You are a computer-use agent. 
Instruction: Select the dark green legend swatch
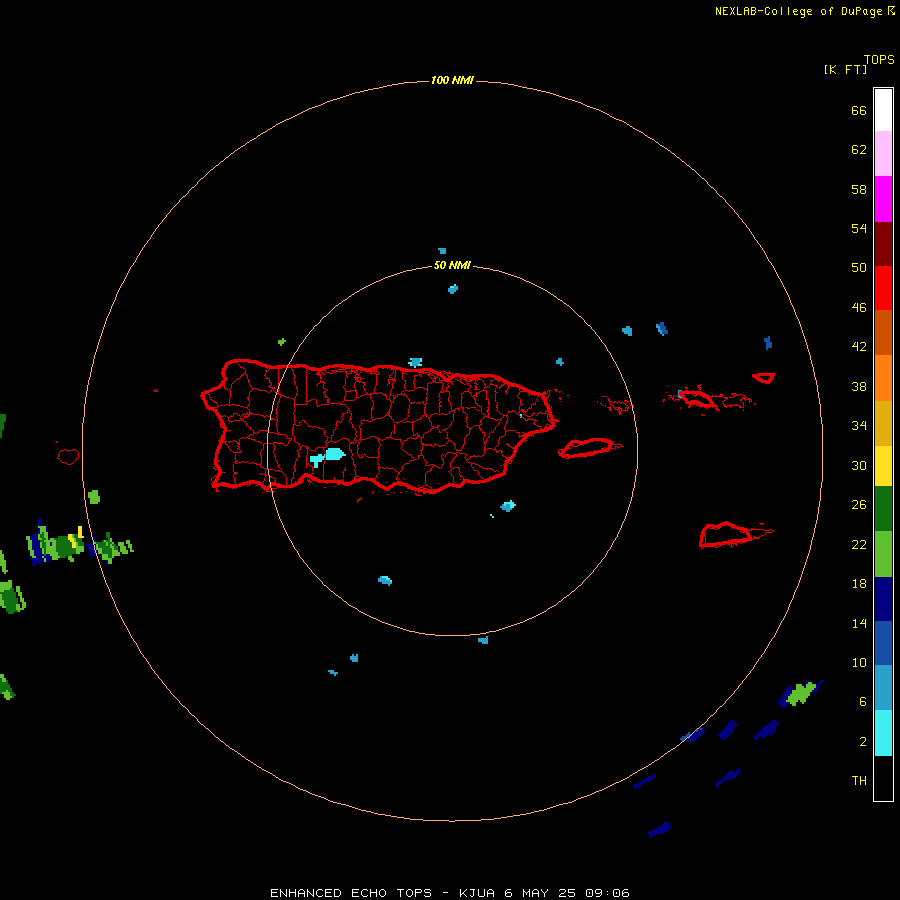pos(883,509)
